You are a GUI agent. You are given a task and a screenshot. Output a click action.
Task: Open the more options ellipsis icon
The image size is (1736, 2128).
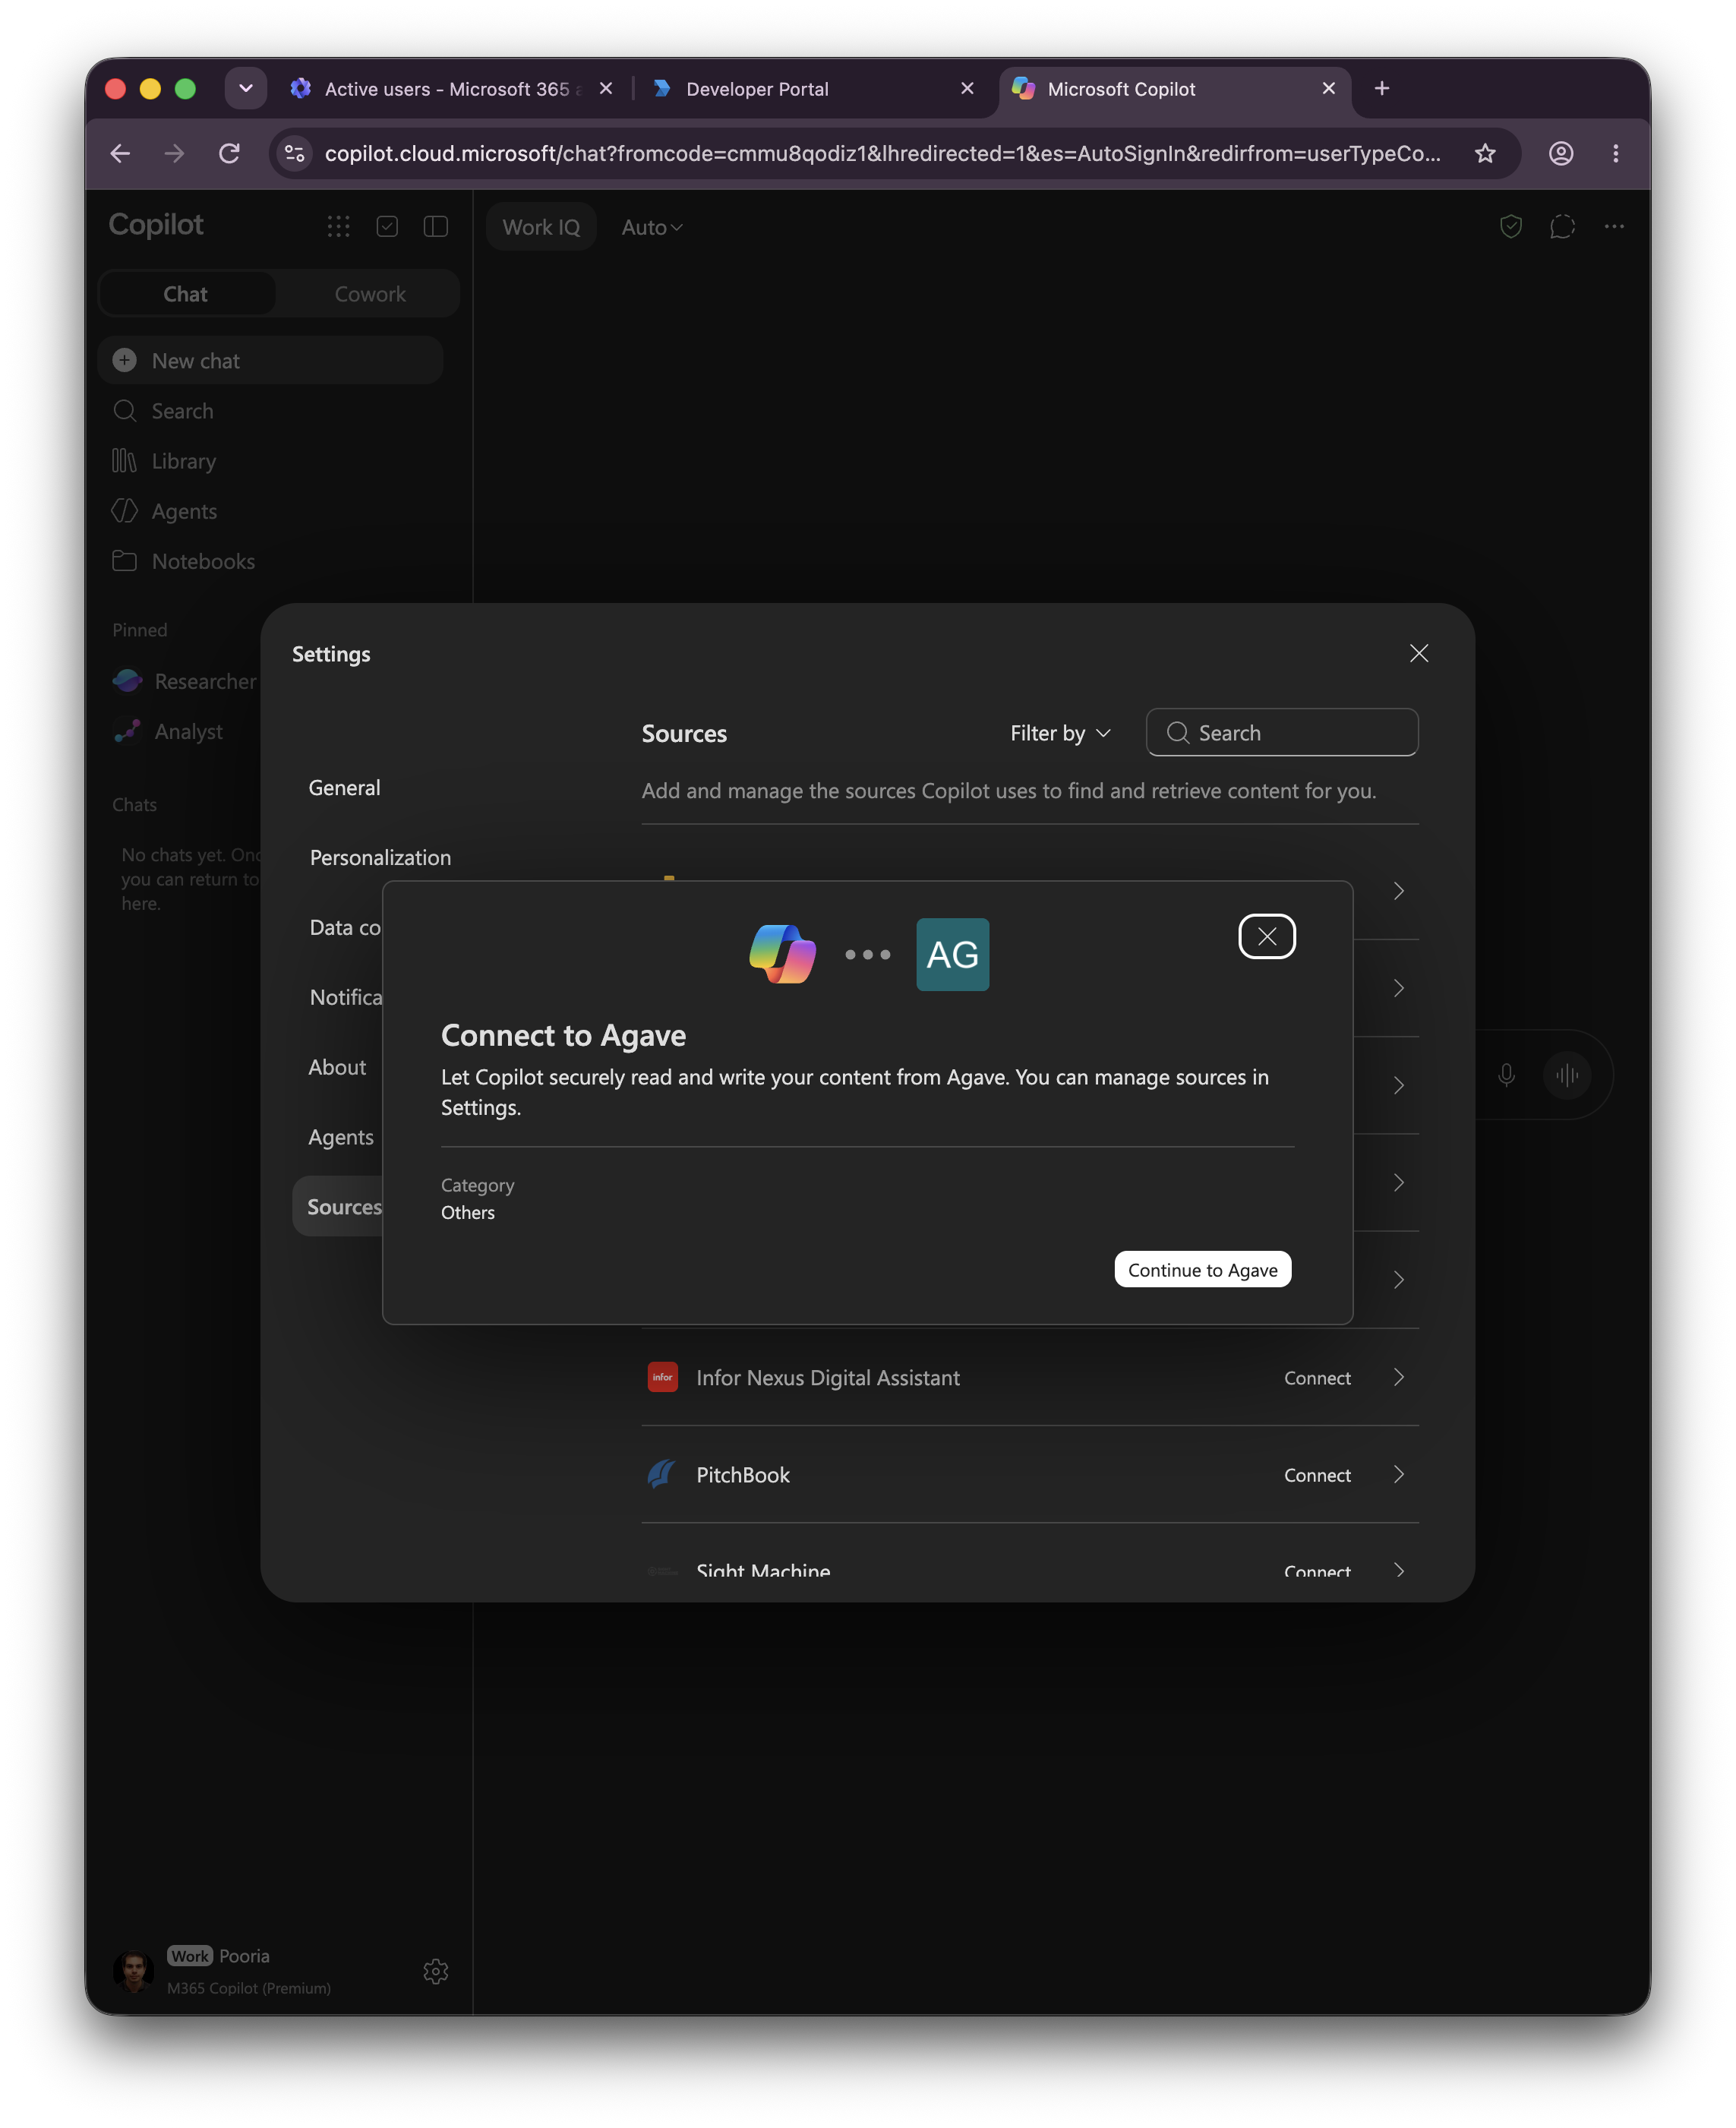pos(1613,226)
